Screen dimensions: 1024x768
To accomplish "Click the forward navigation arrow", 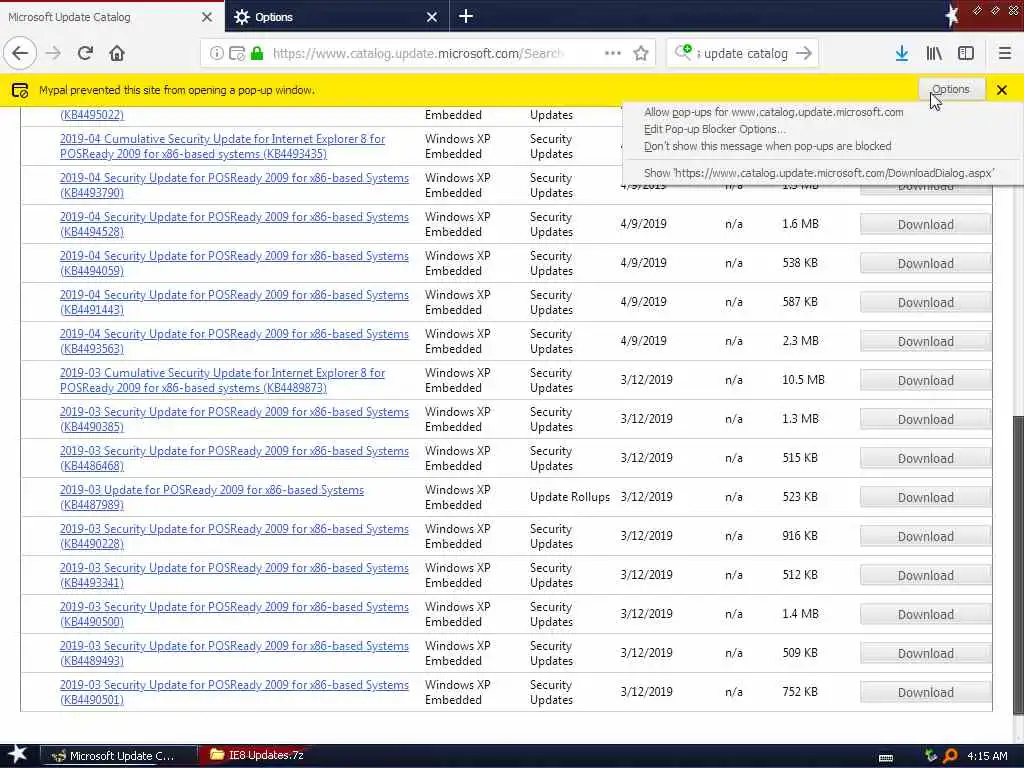I will coord(54,53).
